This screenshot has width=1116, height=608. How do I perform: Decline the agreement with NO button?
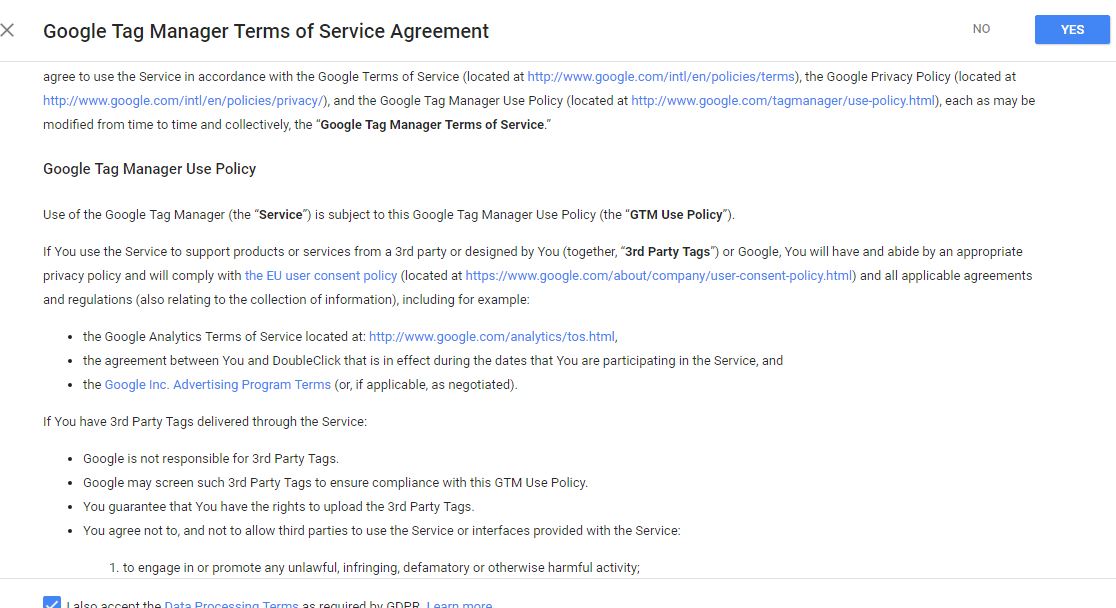click(x=981, y=29)
